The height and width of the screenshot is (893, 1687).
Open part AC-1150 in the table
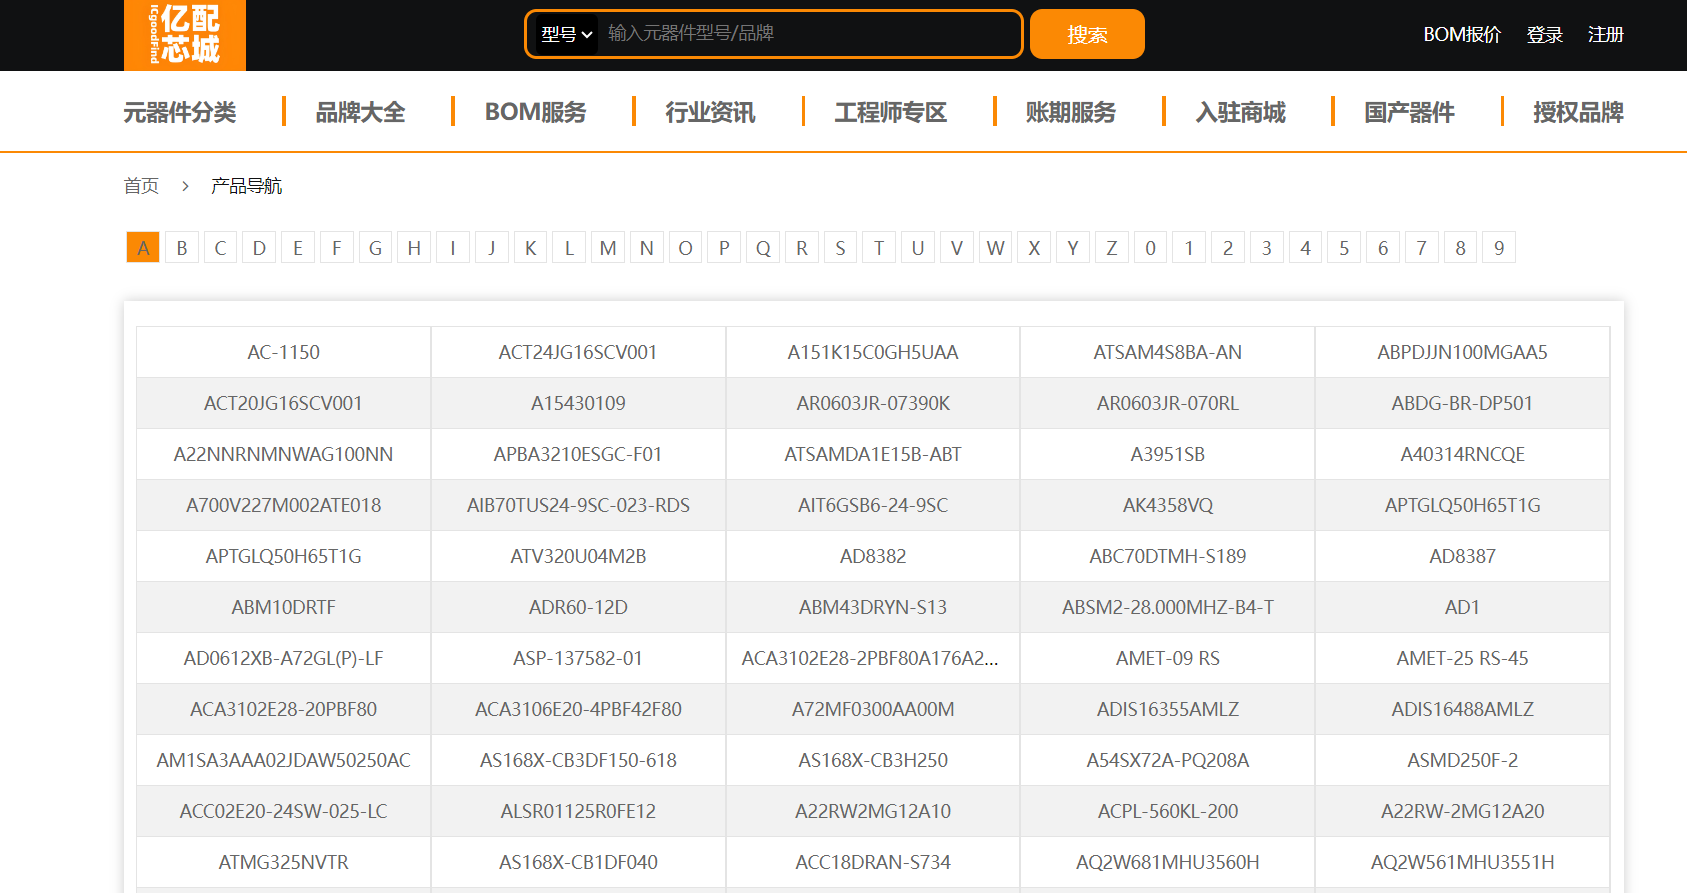point(284,353)
